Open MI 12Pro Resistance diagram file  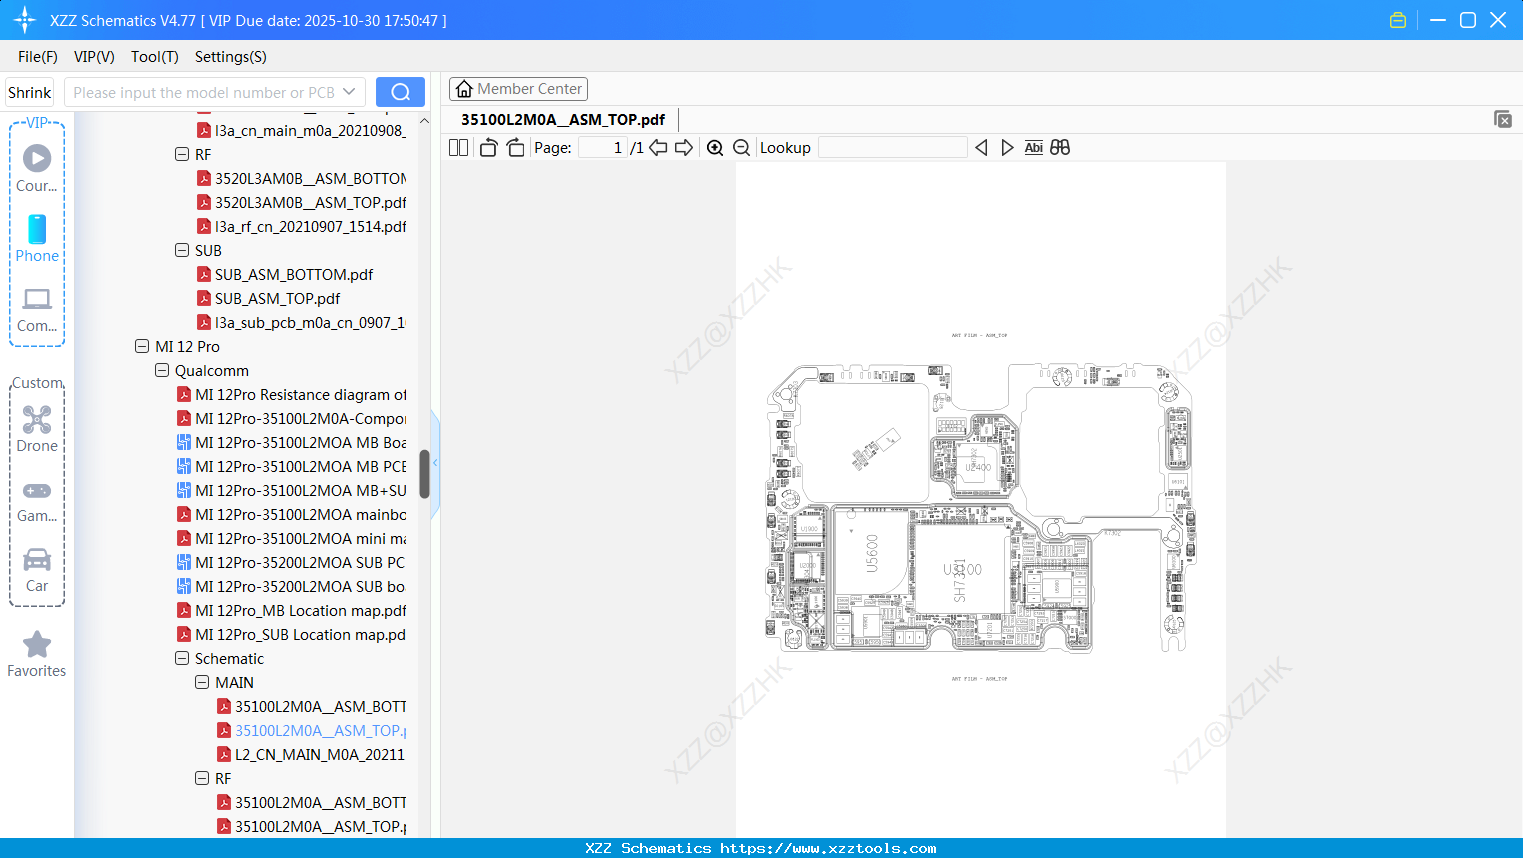click(300, 395)
